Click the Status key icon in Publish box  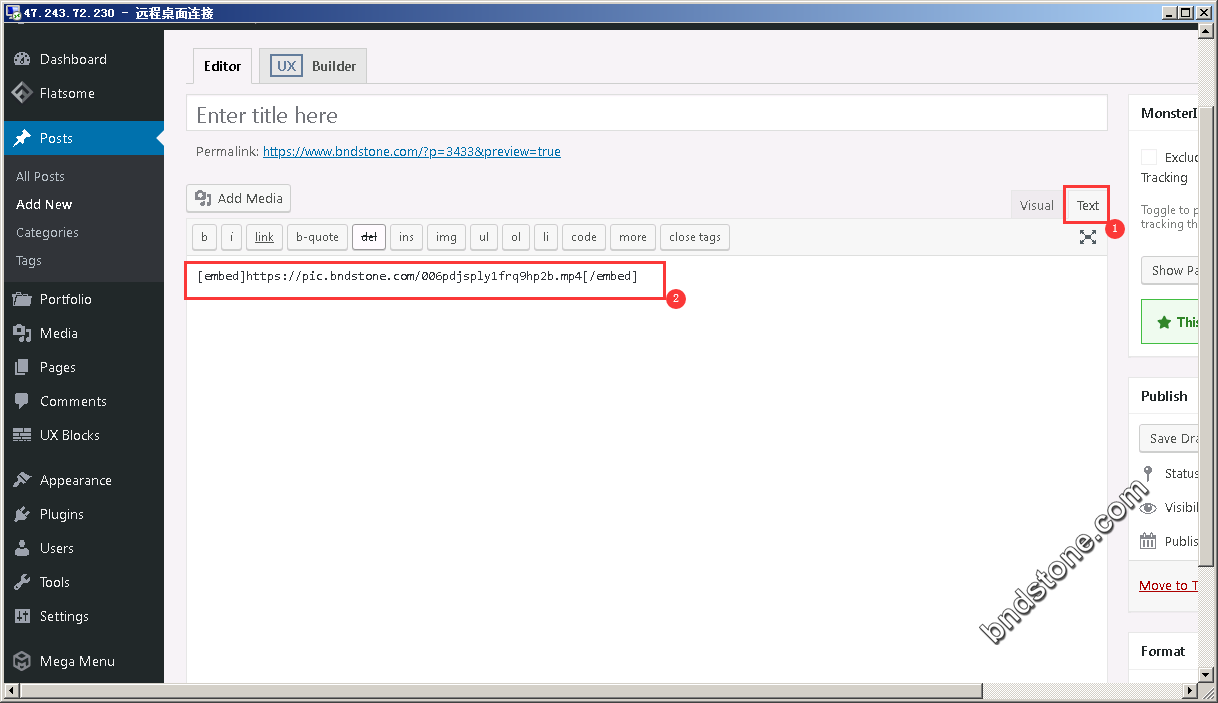point(1148,473)
